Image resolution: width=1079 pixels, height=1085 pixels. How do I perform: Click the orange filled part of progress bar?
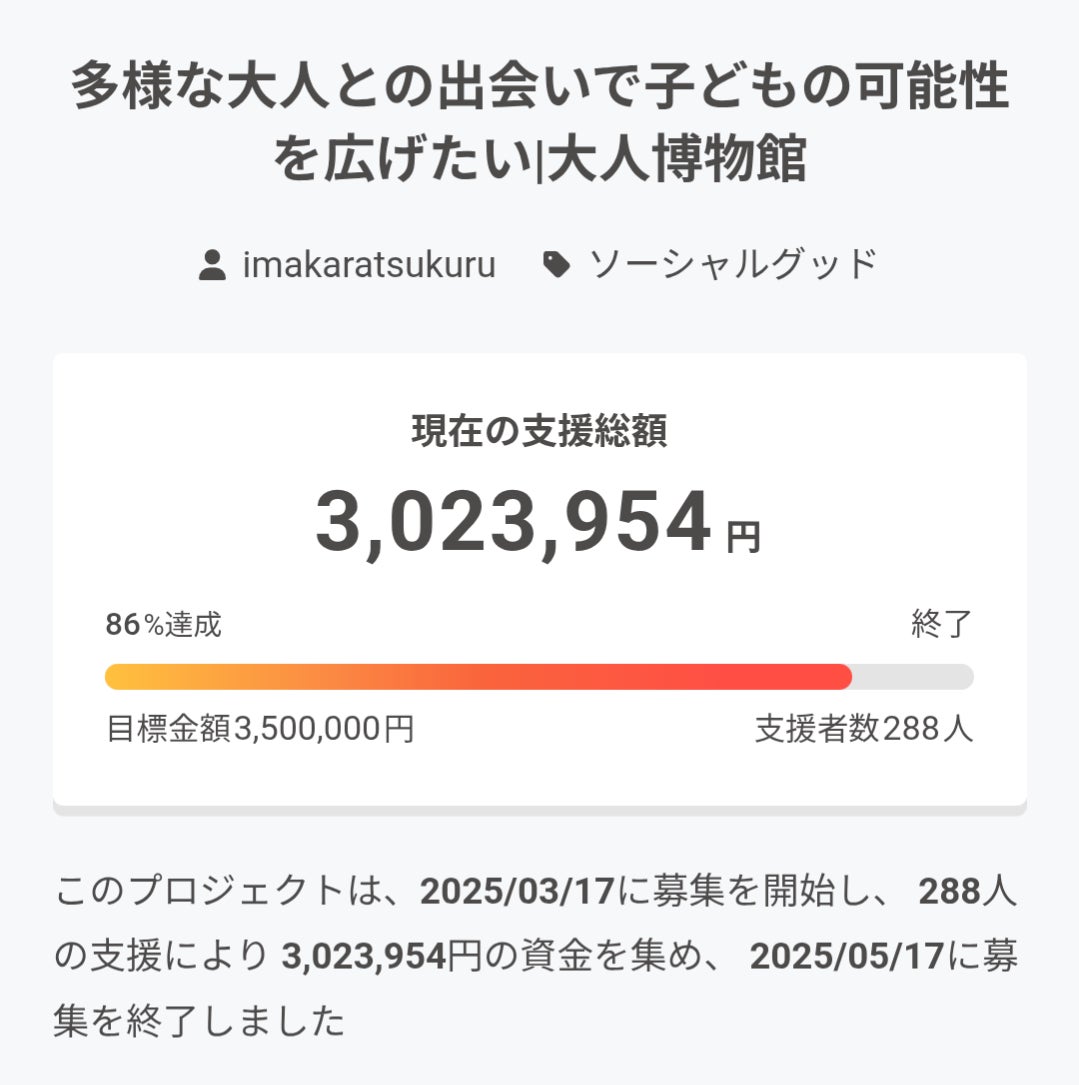478,677
